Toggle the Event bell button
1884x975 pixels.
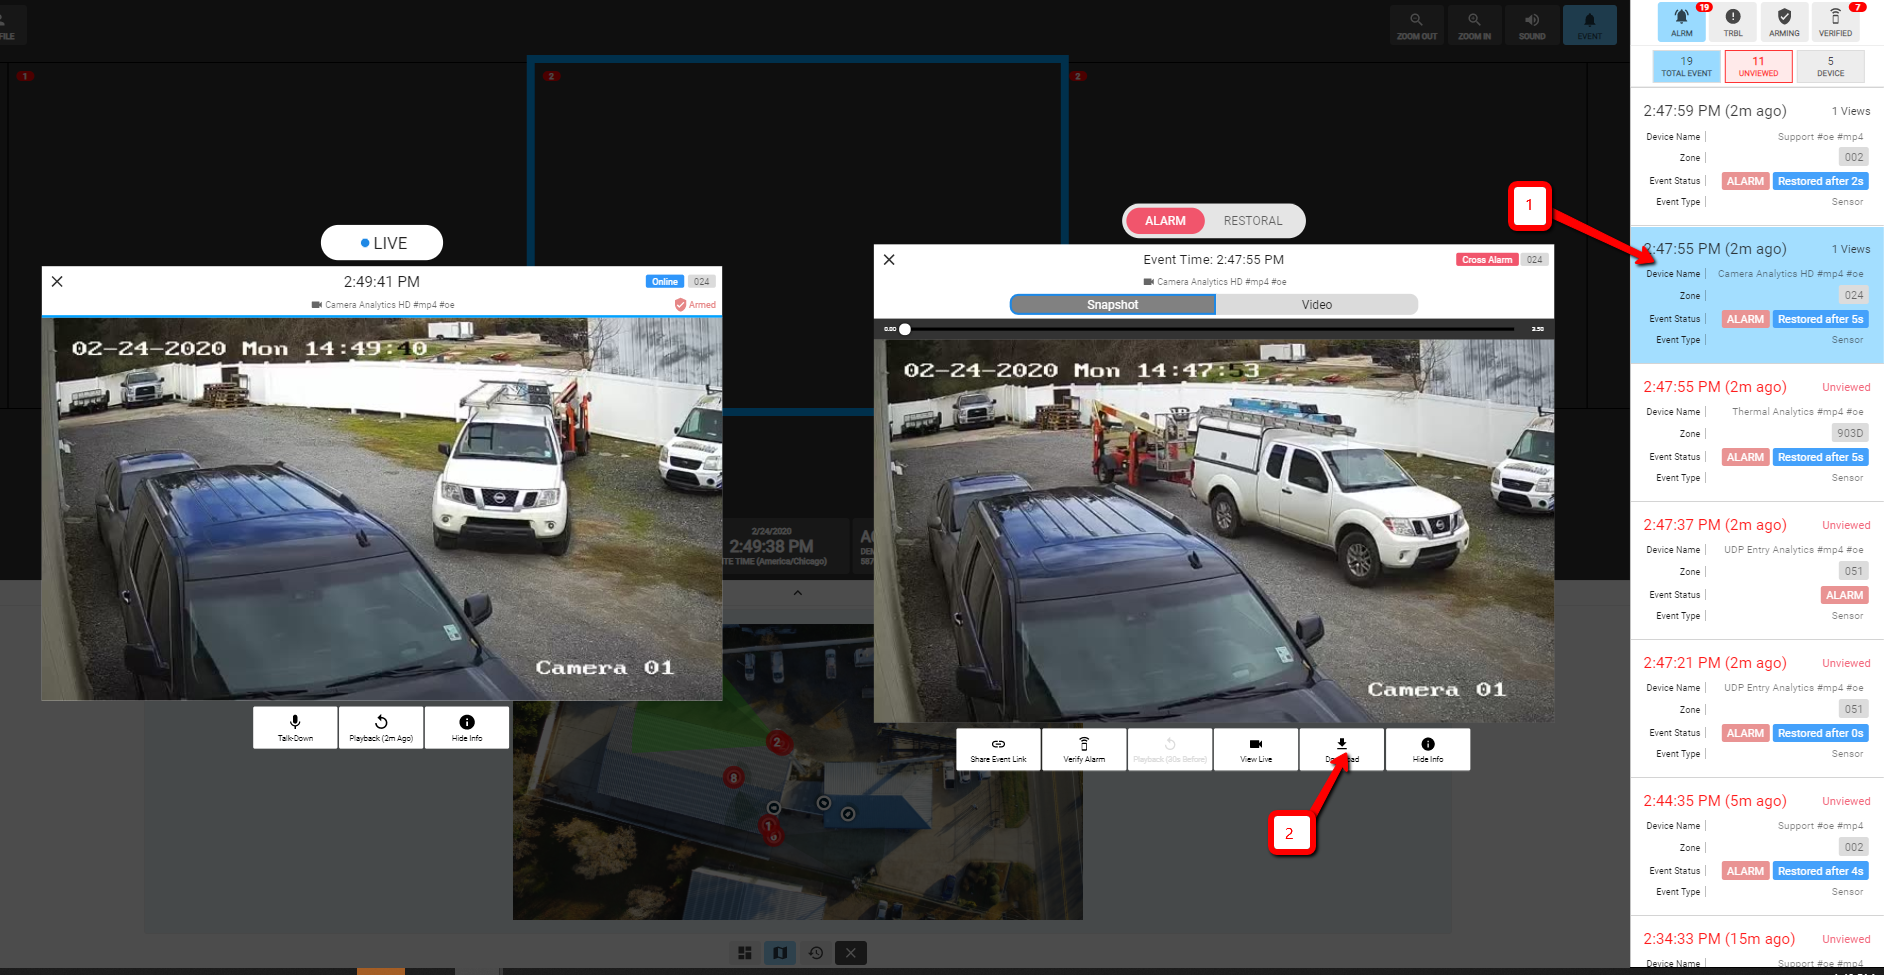[x=1589, y=25]
